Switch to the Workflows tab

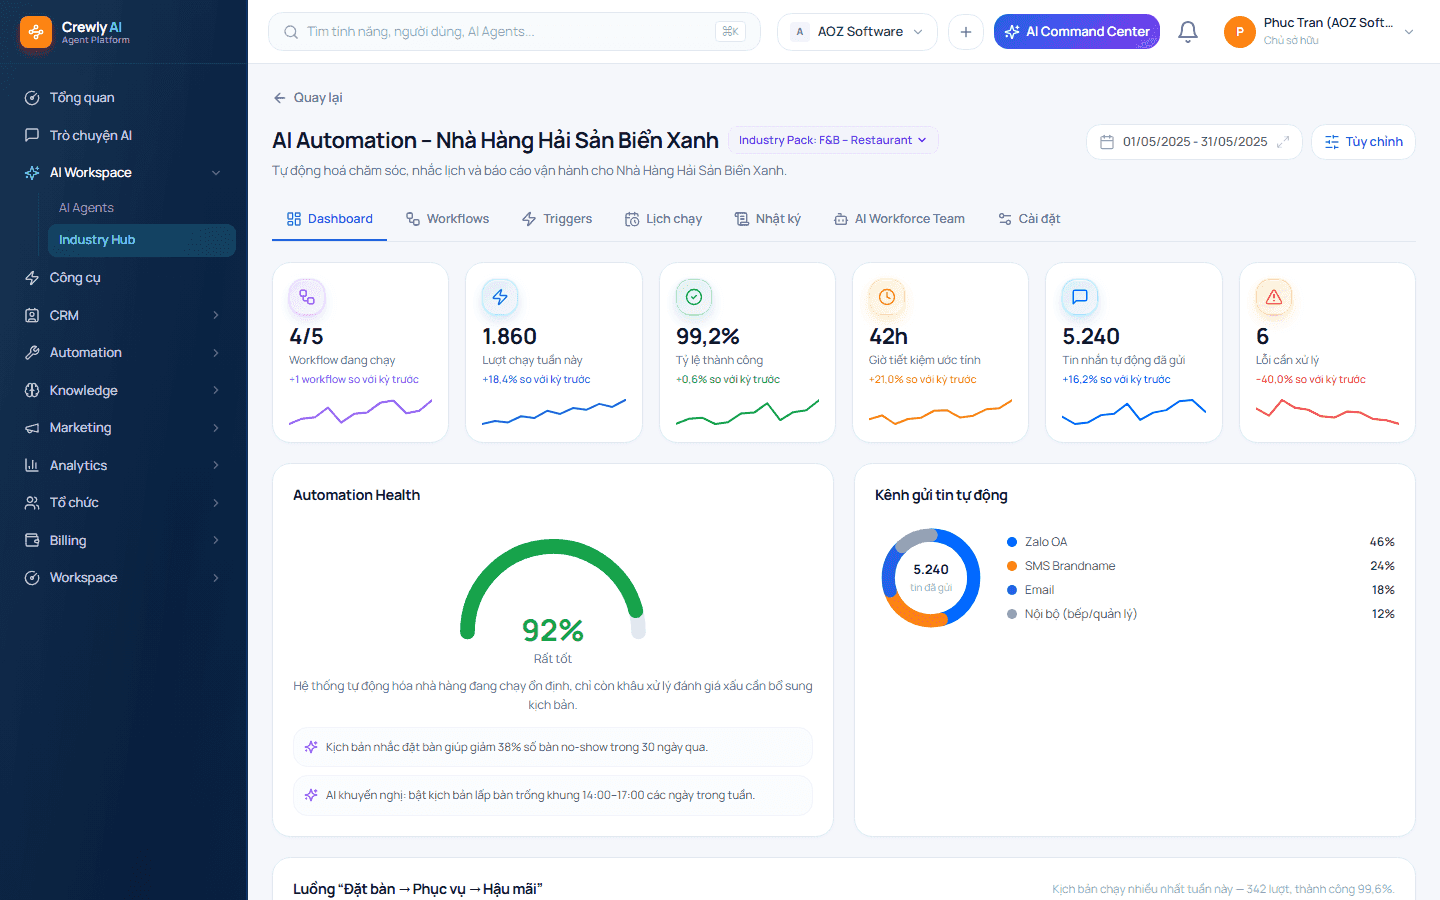[x=447, y=219]
